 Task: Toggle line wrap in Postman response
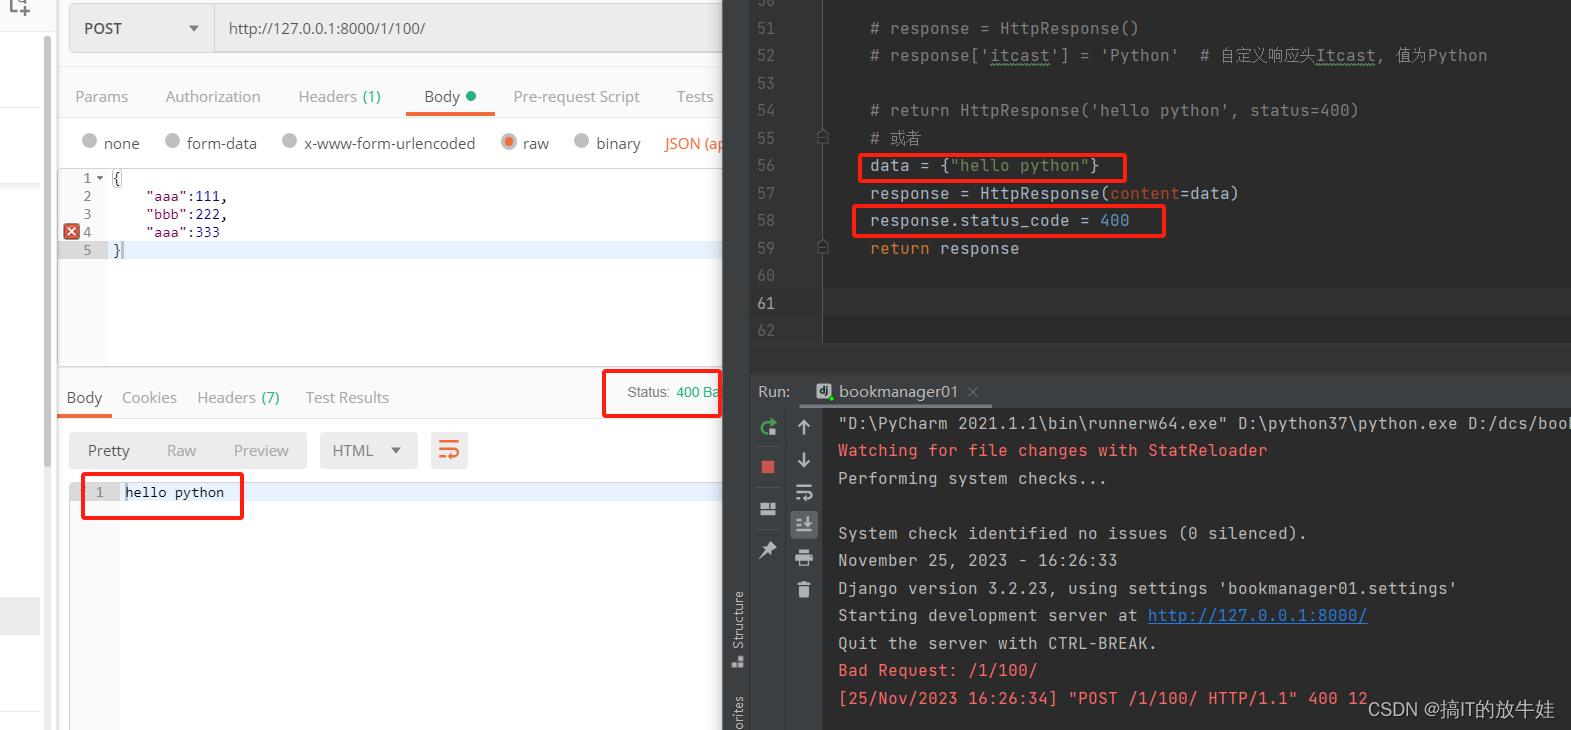point(449,451)
